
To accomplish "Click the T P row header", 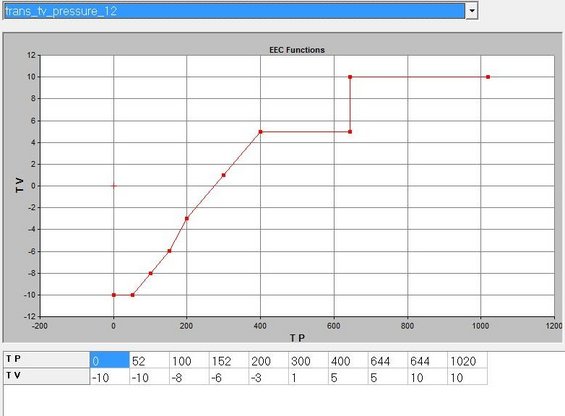I will pyautogui.click(x=46, y=360).
